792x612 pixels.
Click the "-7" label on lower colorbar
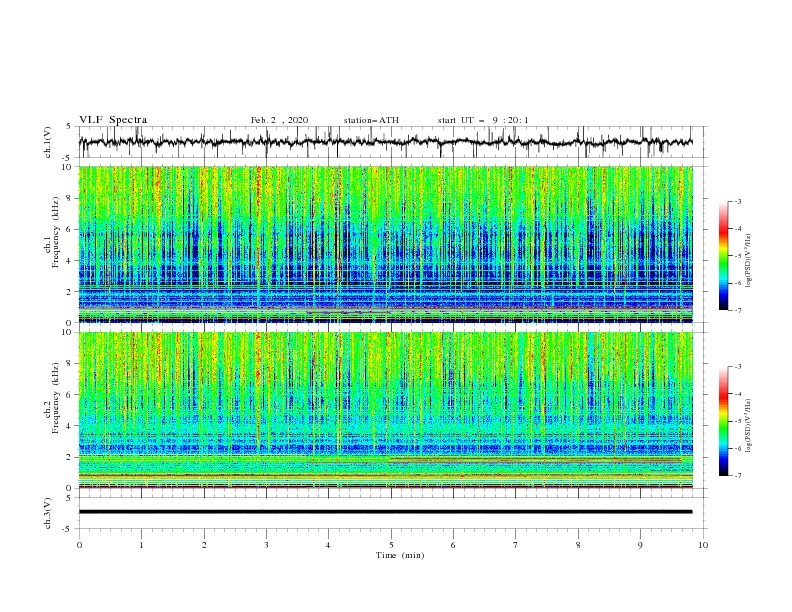pyautogui.click(x=737, y=476)
